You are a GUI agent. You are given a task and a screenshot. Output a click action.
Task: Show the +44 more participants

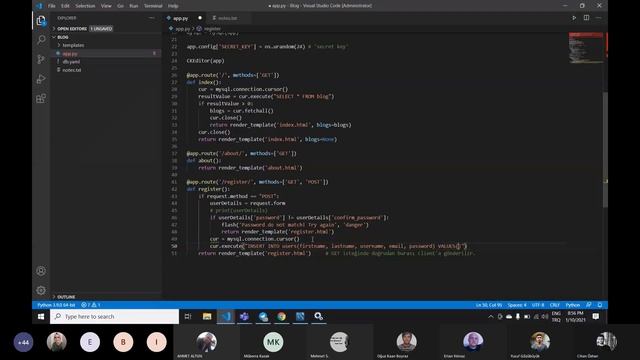(x=23, y=342)
